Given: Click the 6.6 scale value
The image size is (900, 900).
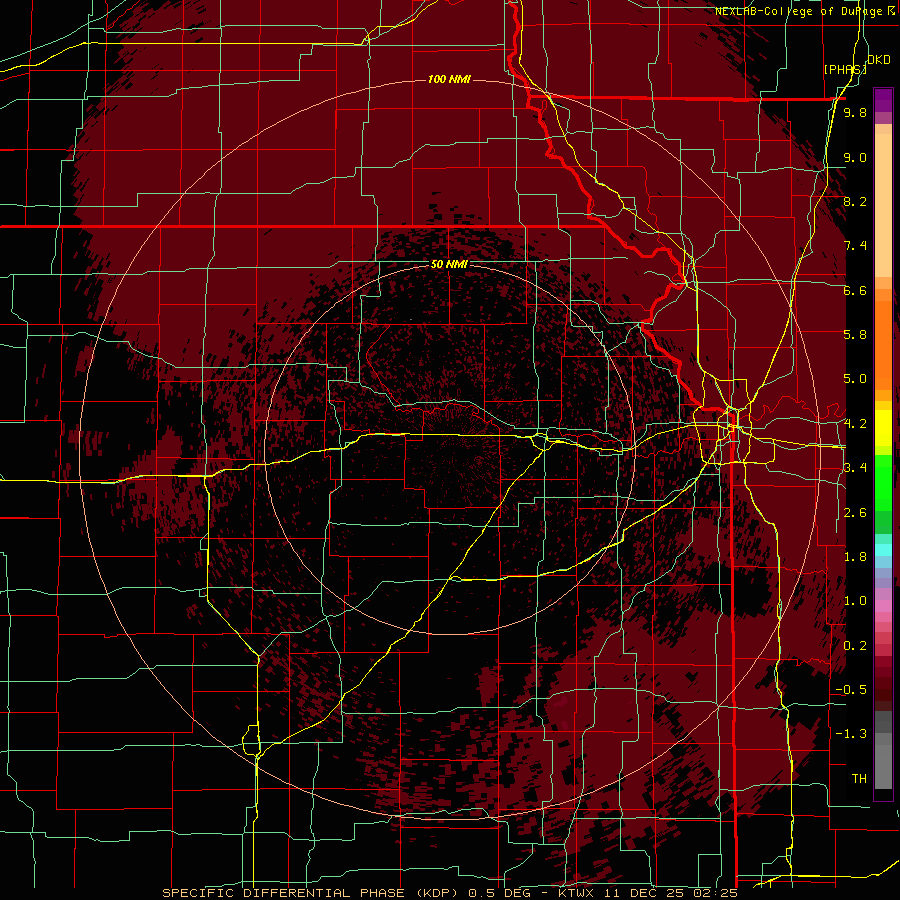Looking at the screenshot, I should (855, 290).
